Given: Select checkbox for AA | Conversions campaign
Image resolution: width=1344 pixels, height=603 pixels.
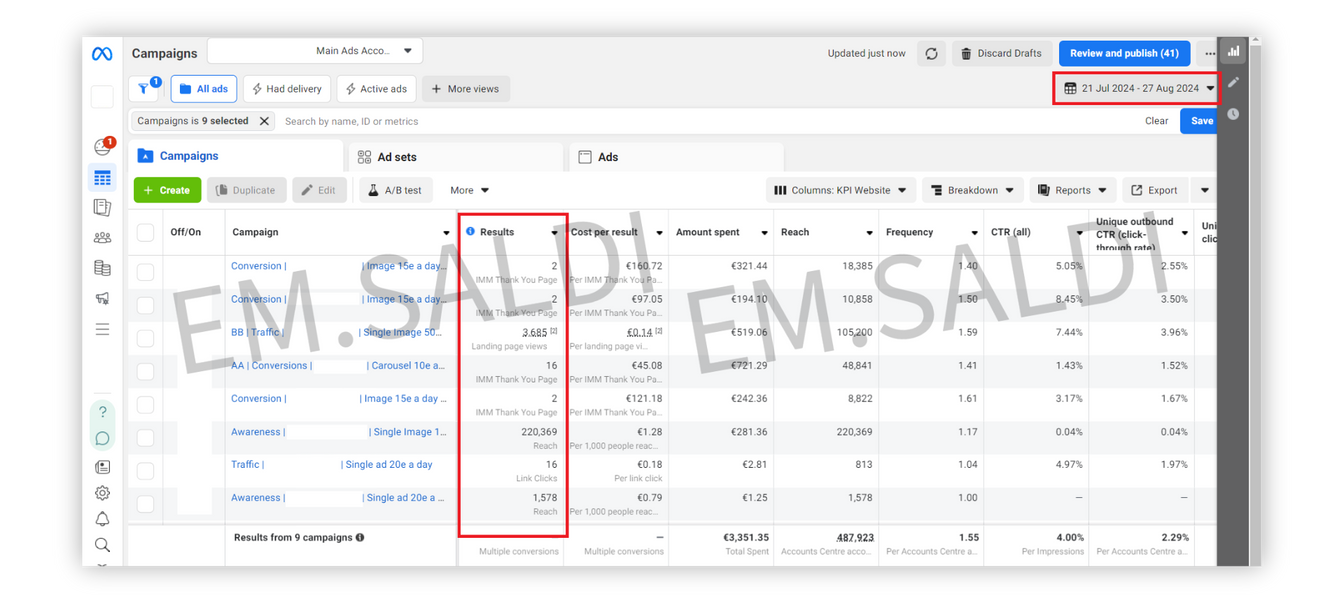Looking at the screenshot, I should [x=145, y=371].
